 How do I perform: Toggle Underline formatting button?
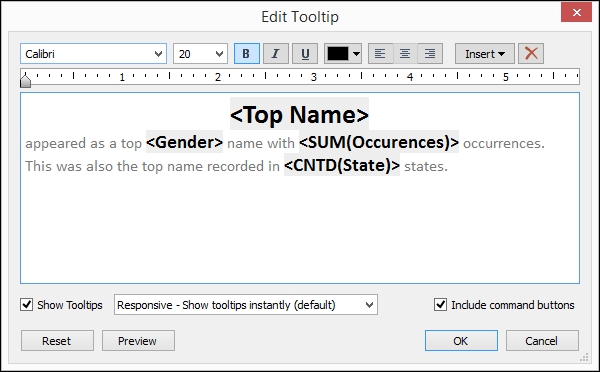(305, 54)
